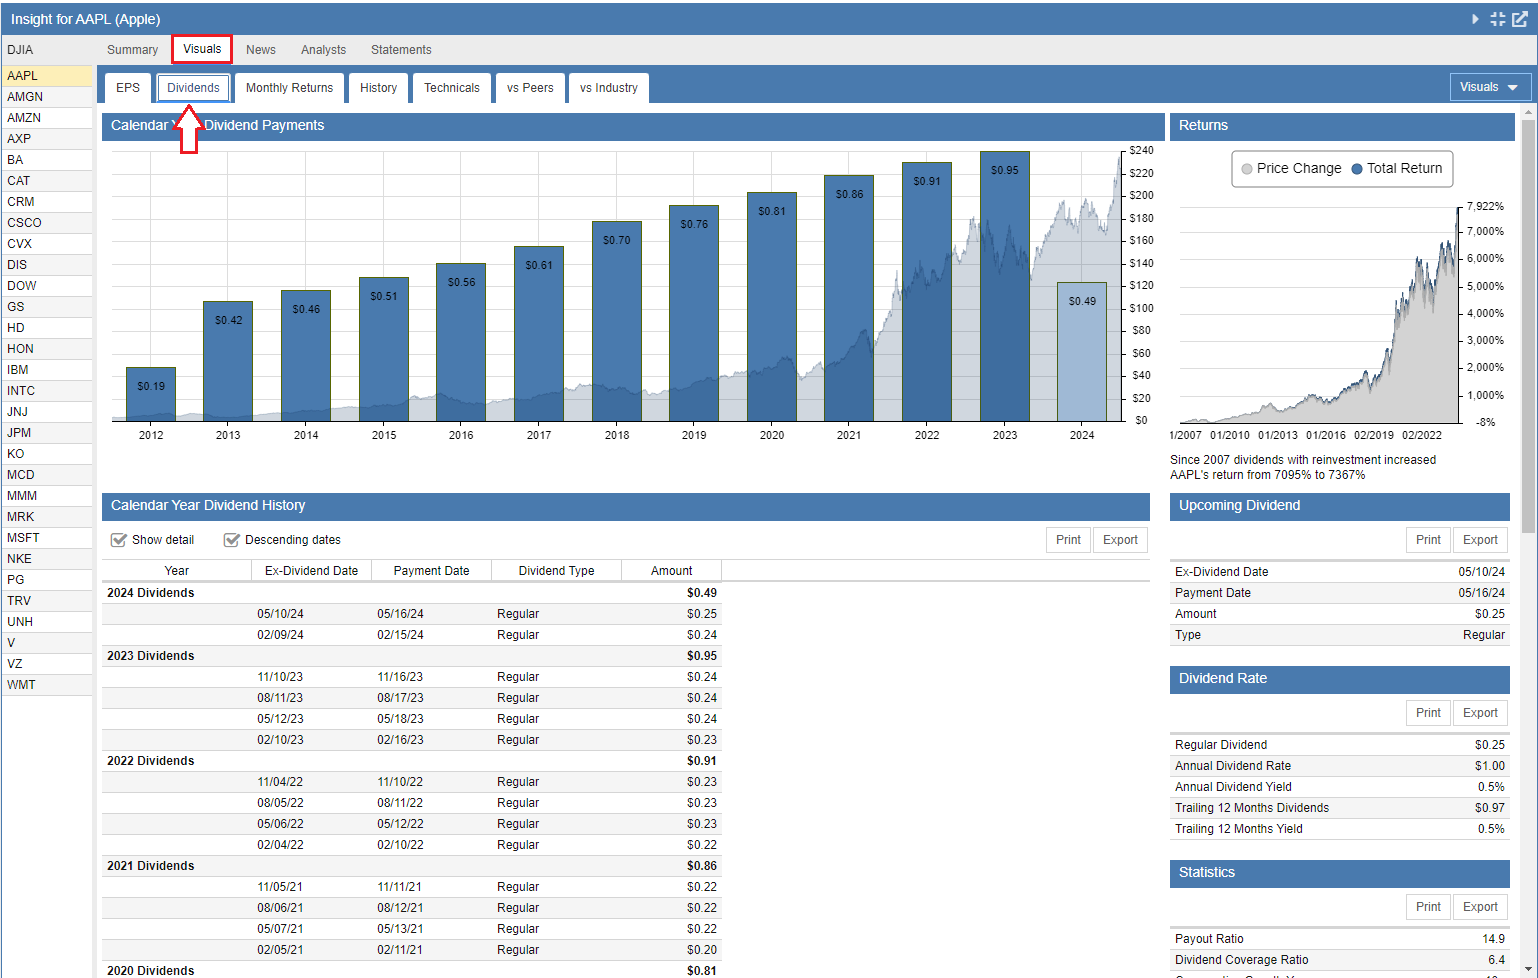Click the Year column header

177,571
